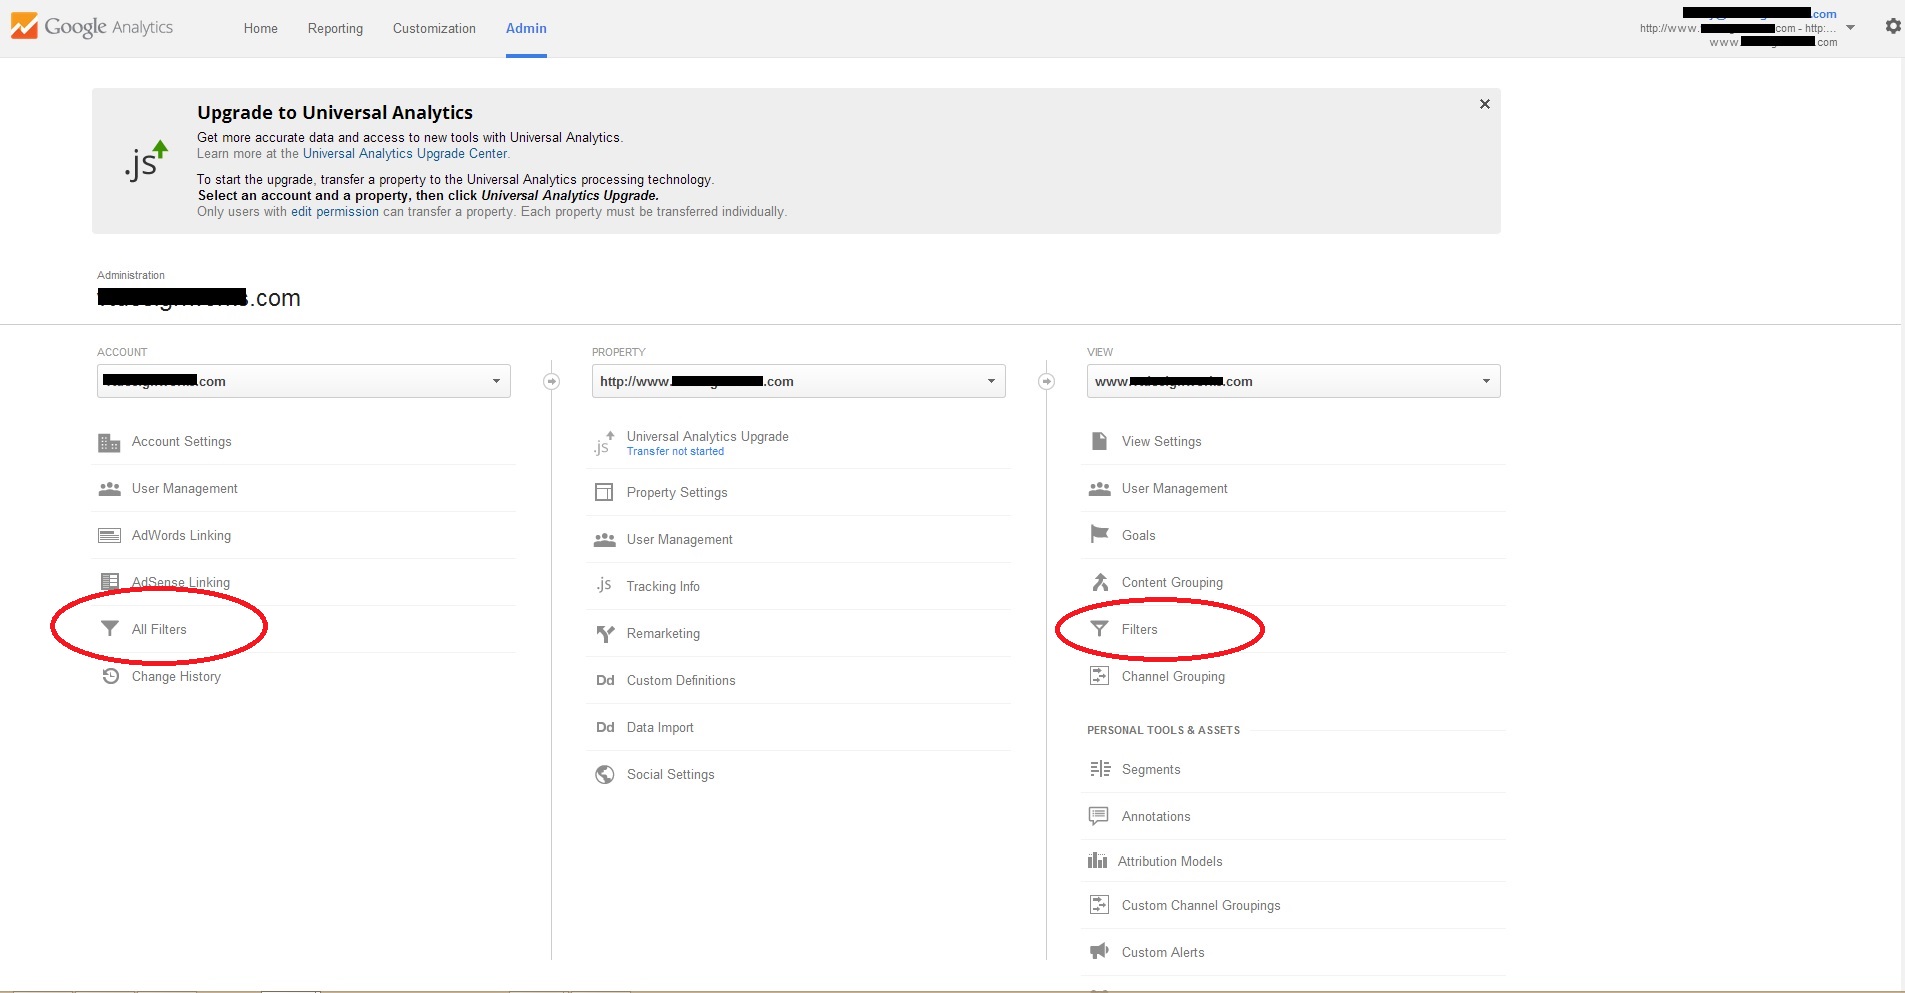This screenshot has width=1905, height=993.
Task: Open the Customization tab
Action: 434,28
